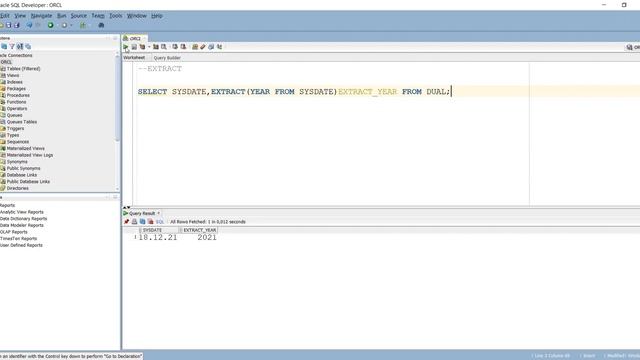Viewport: 640px width, 360px height.
Task: Click the red Delete Row icon in Query Result
Action: click(x=150, y=222)
